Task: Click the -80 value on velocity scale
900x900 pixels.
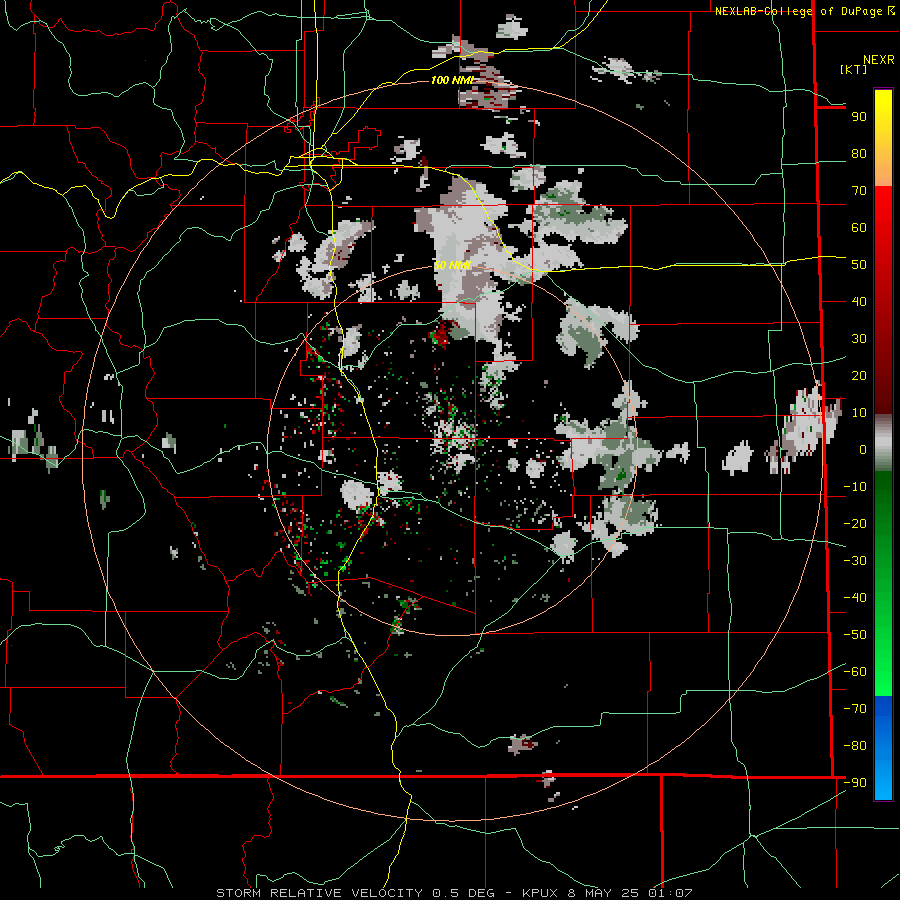Action: pos(855,746)
